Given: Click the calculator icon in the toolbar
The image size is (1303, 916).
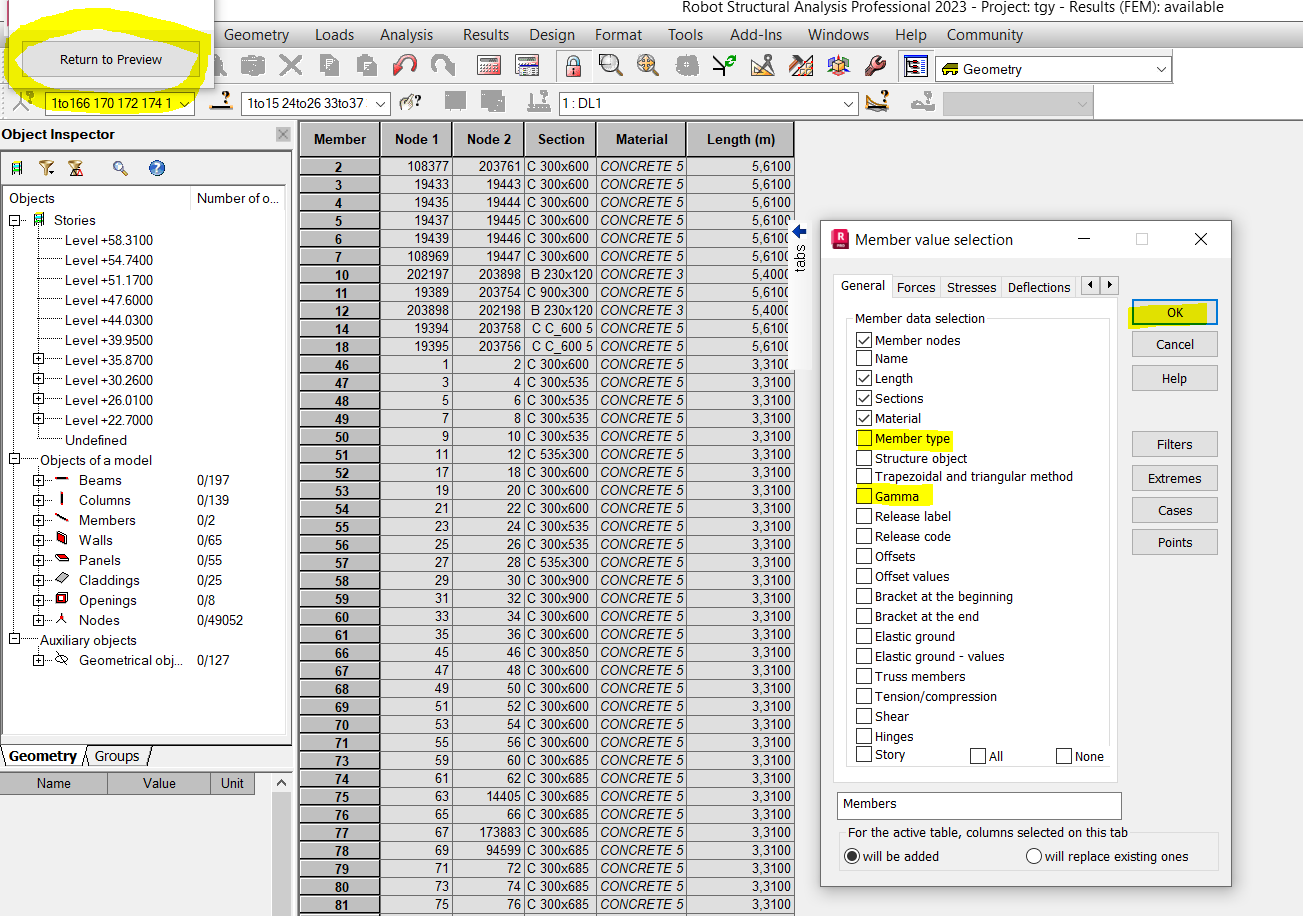Looking at the screenshot, I should 489,66.
